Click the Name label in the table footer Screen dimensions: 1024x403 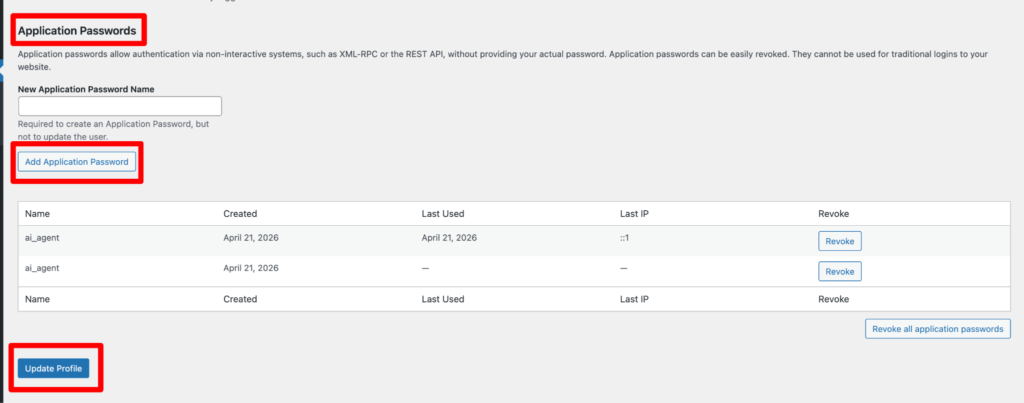click(x=37, y=299)
